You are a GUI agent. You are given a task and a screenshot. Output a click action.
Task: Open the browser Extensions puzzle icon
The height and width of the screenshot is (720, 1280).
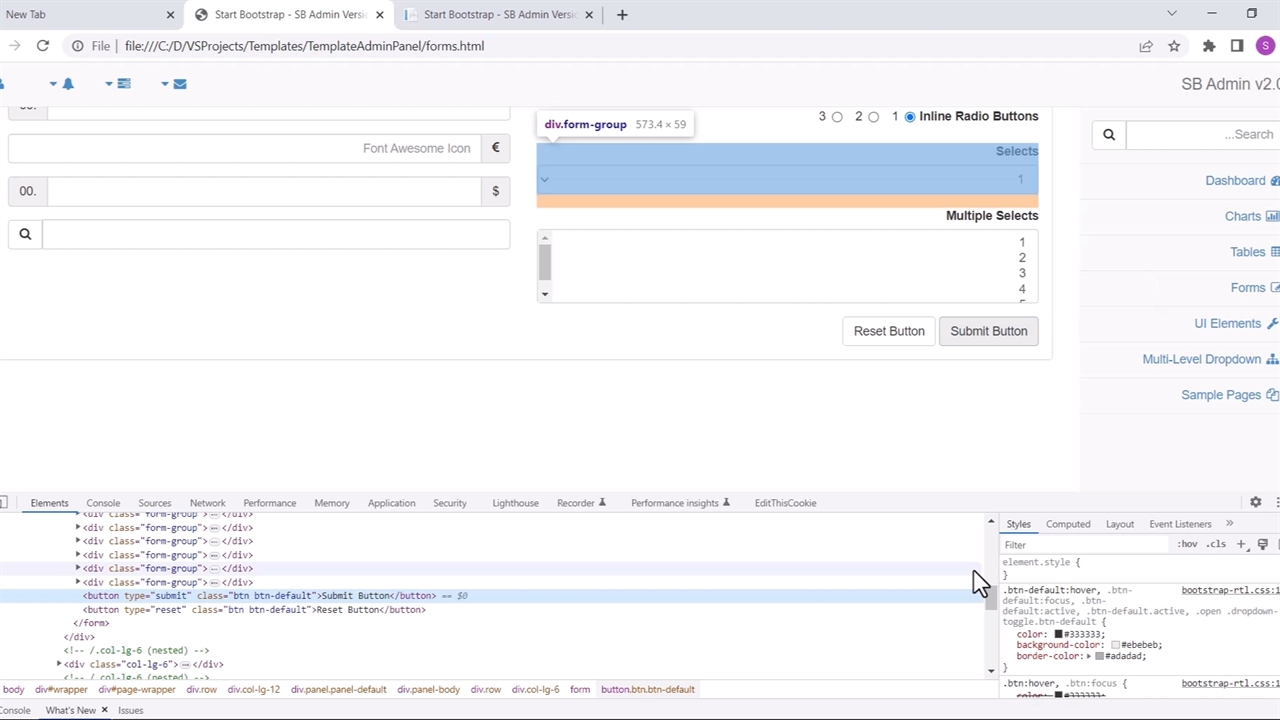click(x=1209, y=46)
